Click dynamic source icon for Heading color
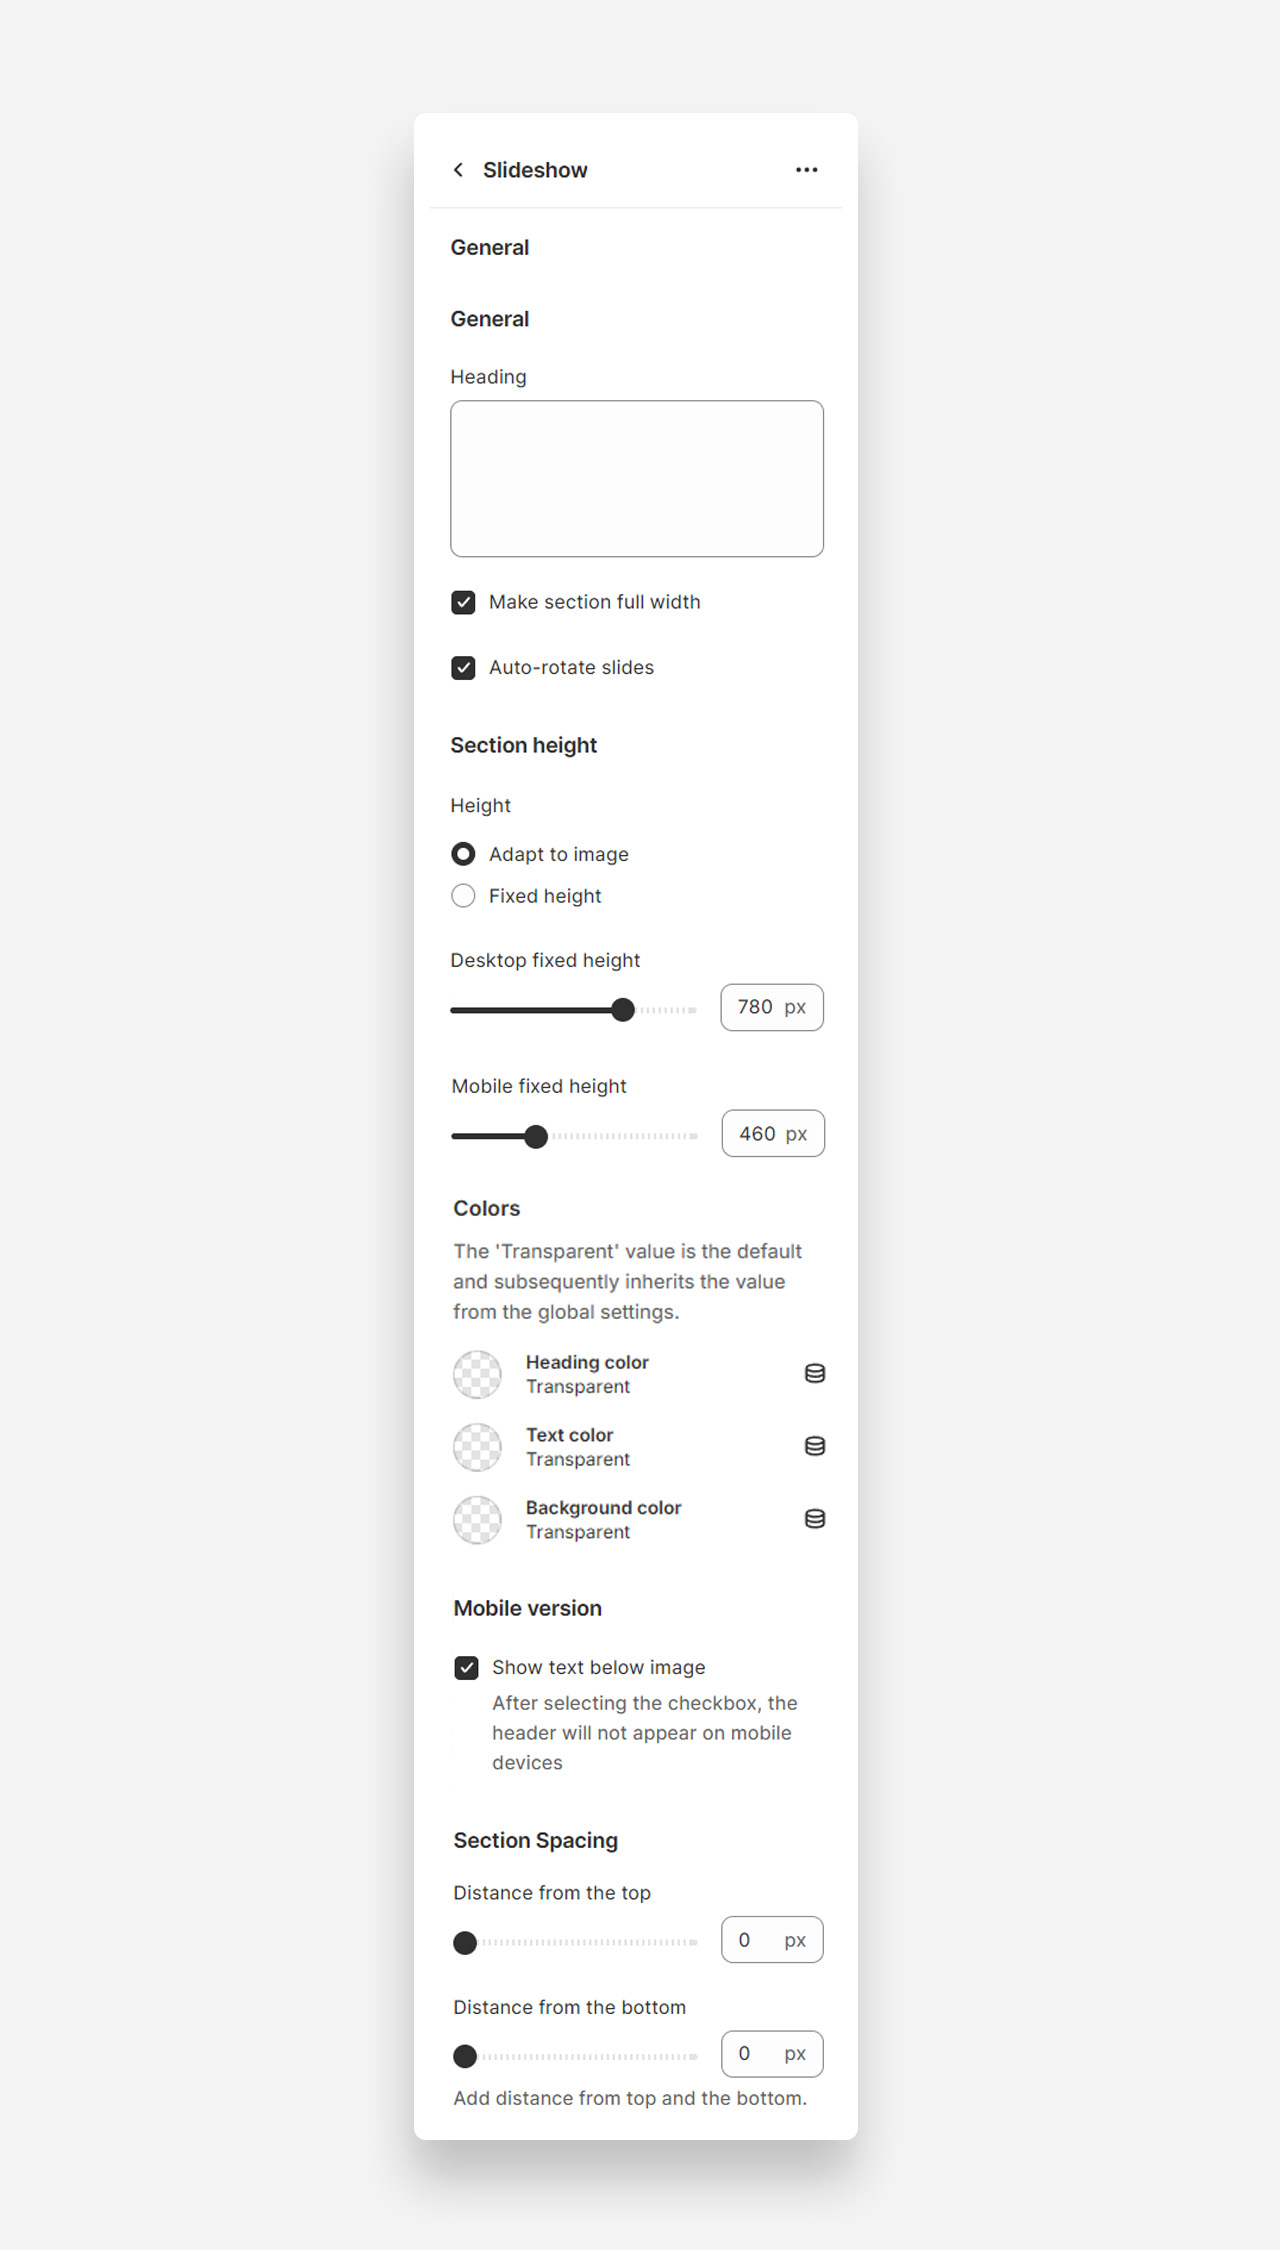The image size is (1280, 2250). pos(815,1374)
